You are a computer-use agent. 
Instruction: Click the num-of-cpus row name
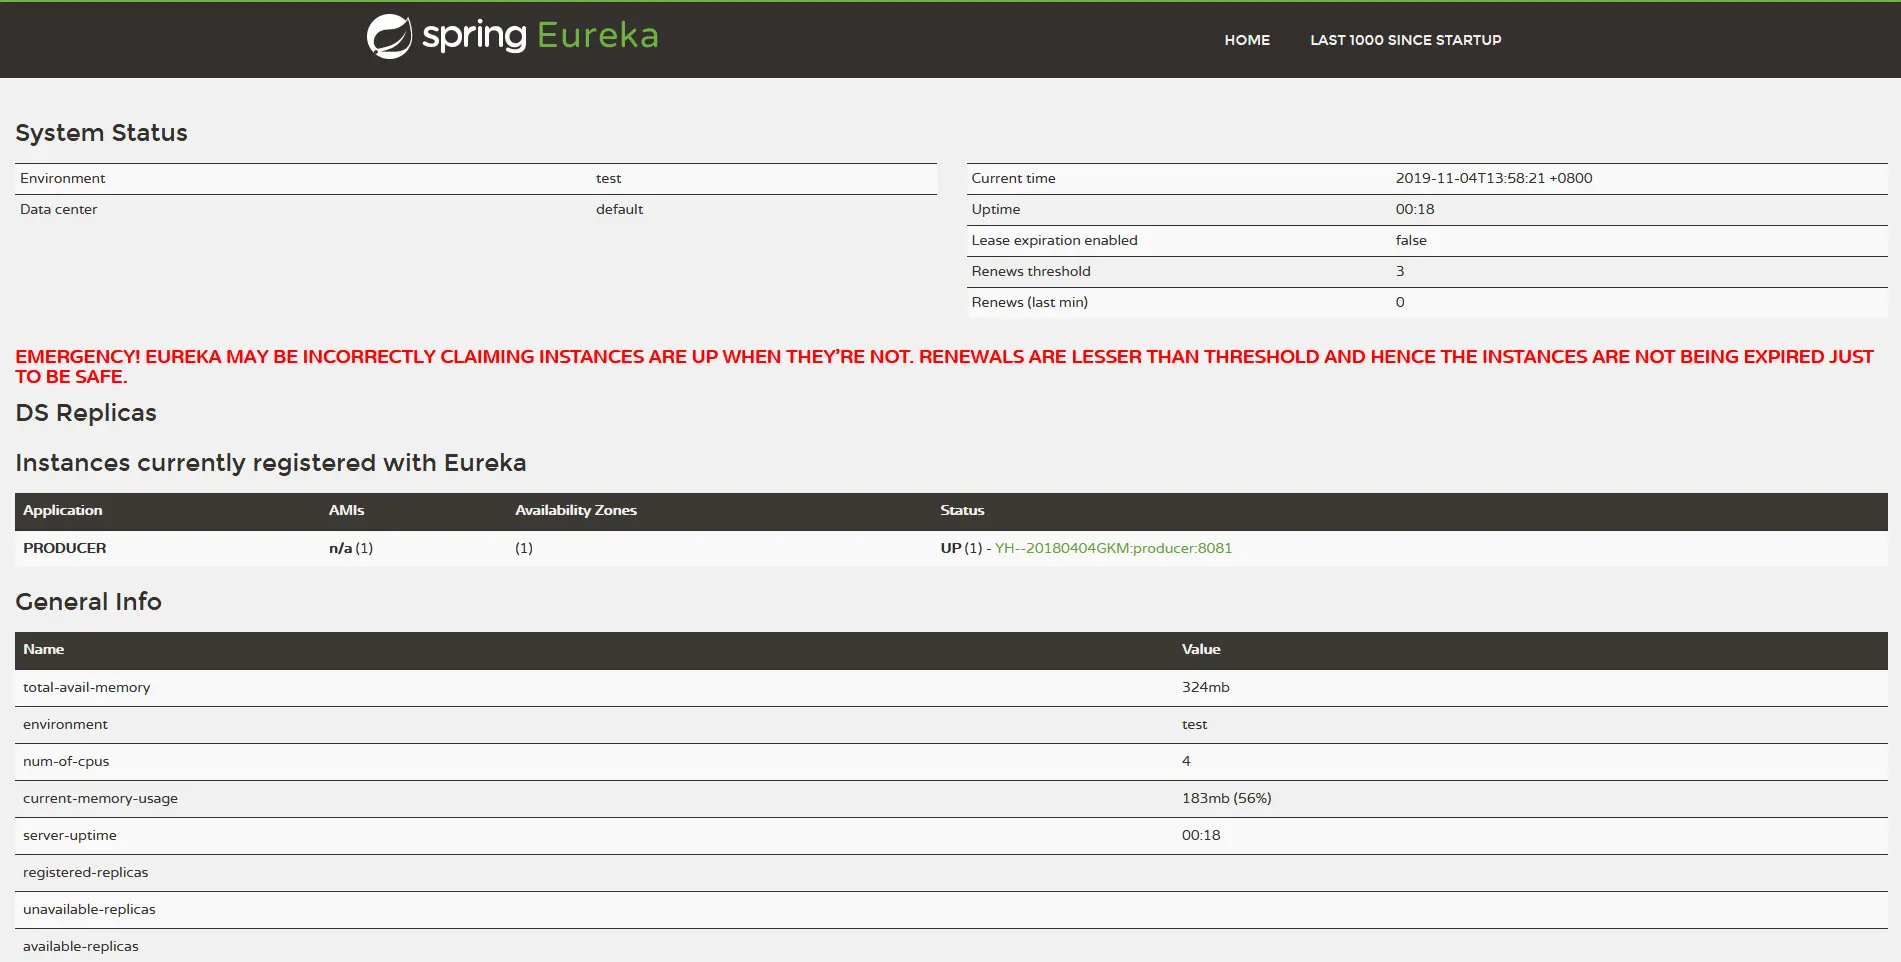(66, 761)
